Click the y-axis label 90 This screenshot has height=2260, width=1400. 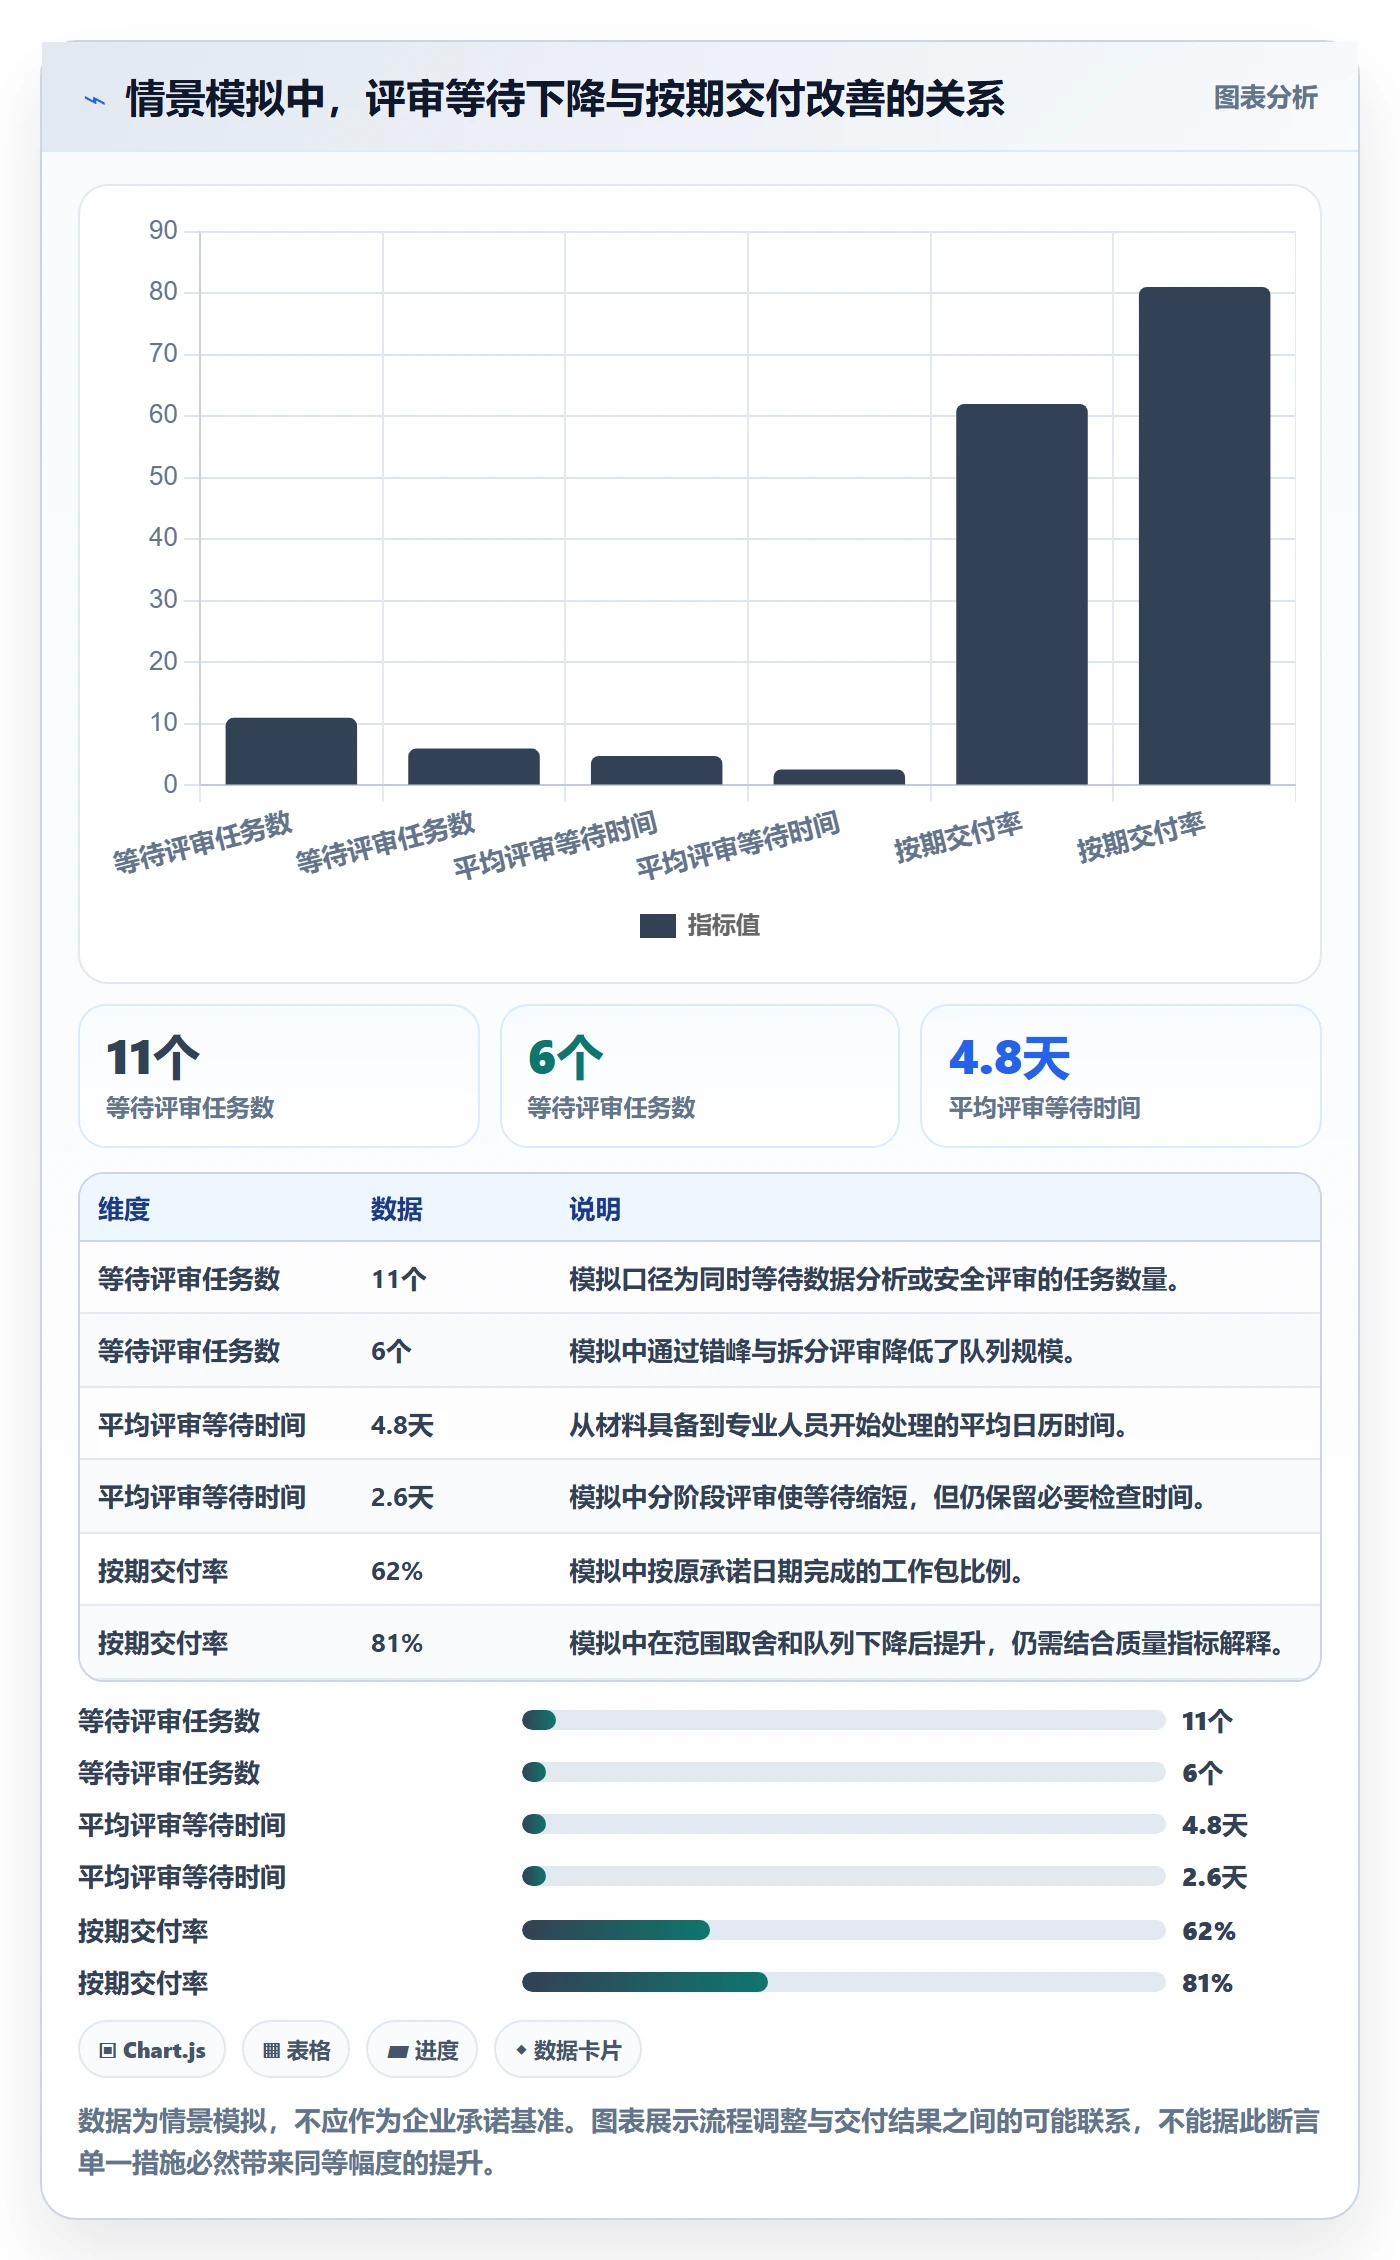pos(163,231)
